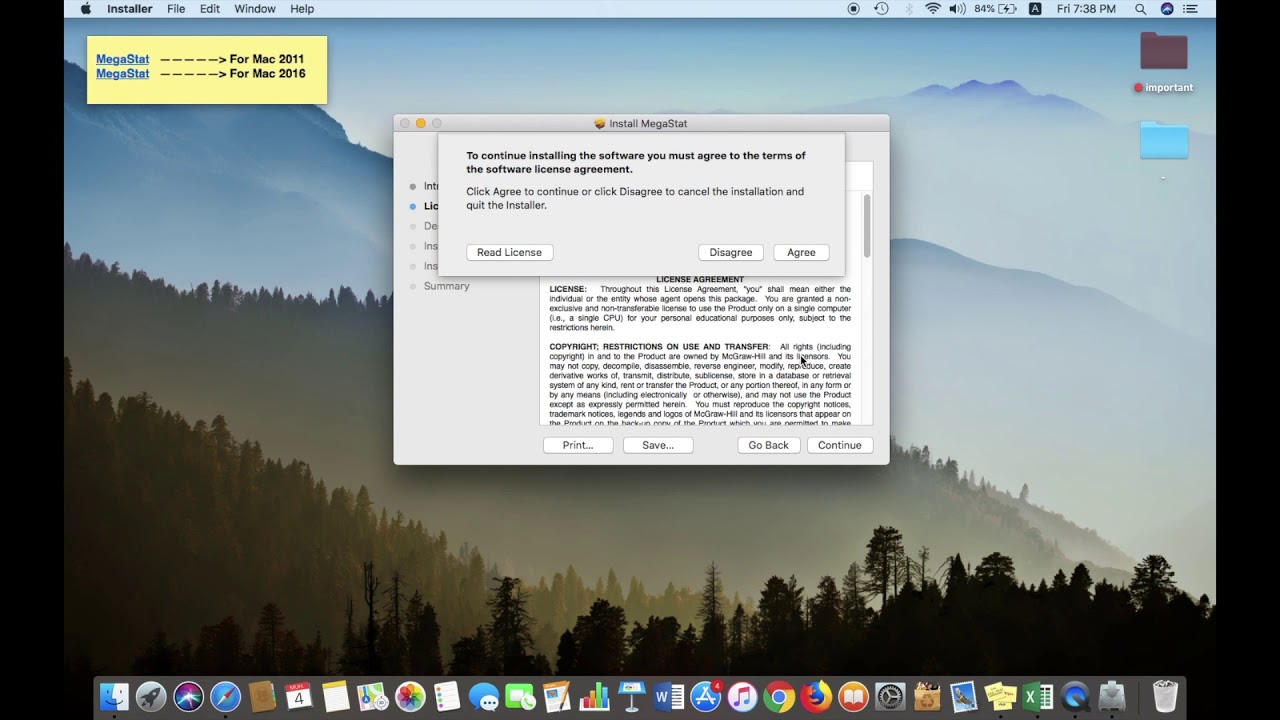Launch Siri from the dock

(188, 696)
